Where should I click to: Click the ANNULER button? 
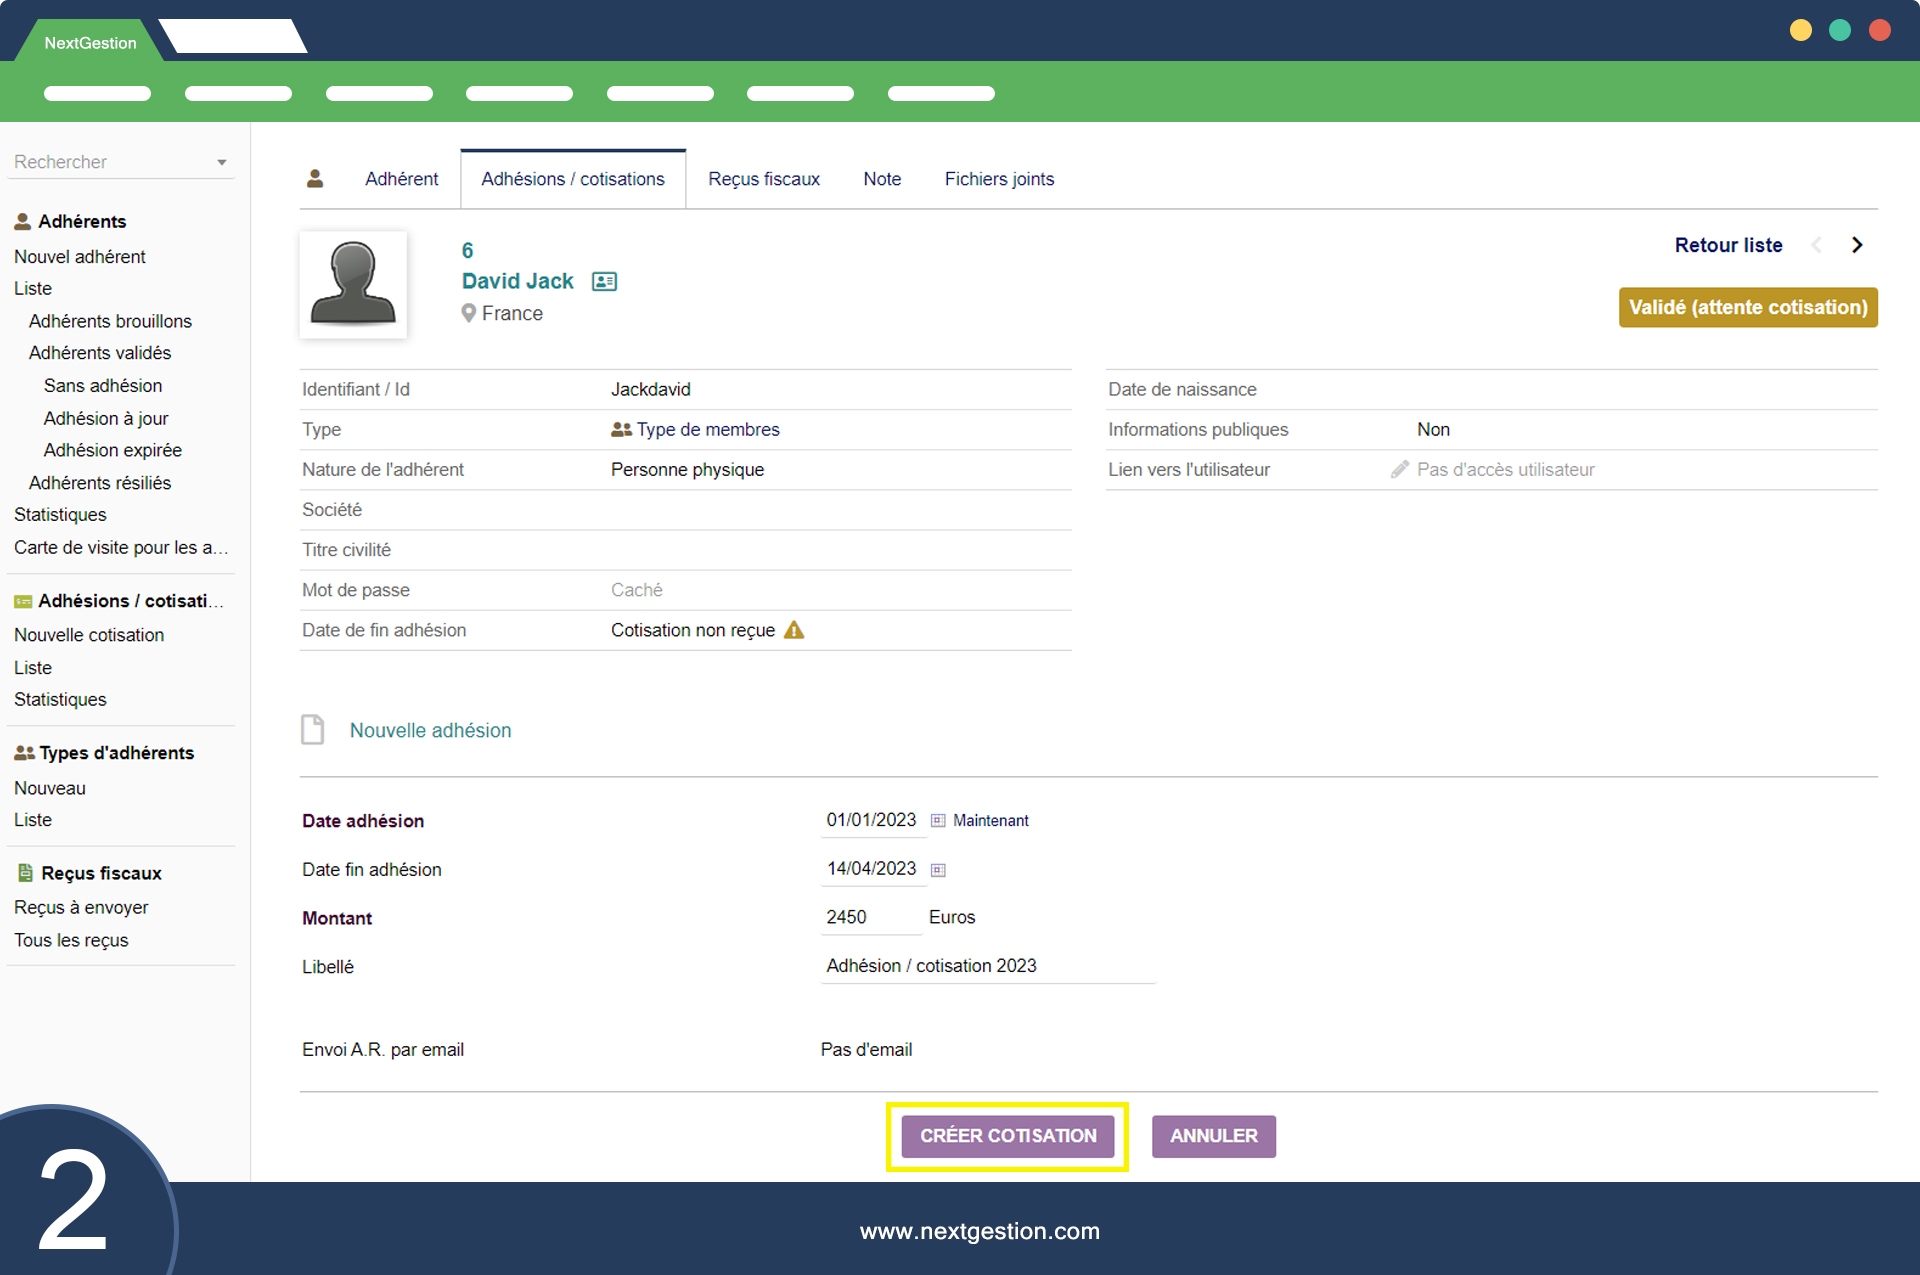coord(1213,1136)
